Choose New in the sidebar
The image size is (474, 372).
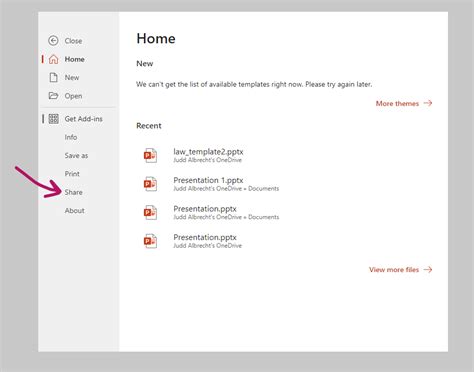(72, 77)
